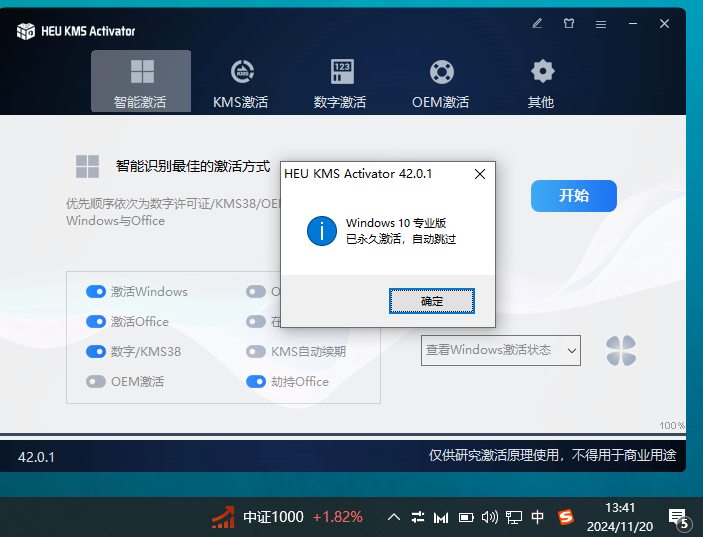The height and width of the screenshot is (537, 703).
Task: Toggle the switch partly hidden above KMS自动续期
Action: [256, 321]
